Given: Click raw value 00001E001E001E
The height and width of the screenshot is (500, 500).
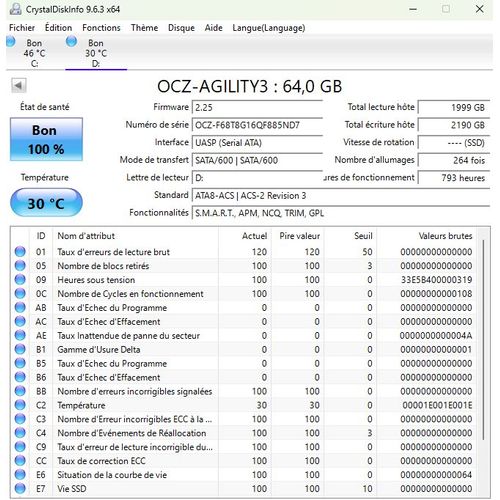Looking at the screenshot, I should tap(437, 405).
